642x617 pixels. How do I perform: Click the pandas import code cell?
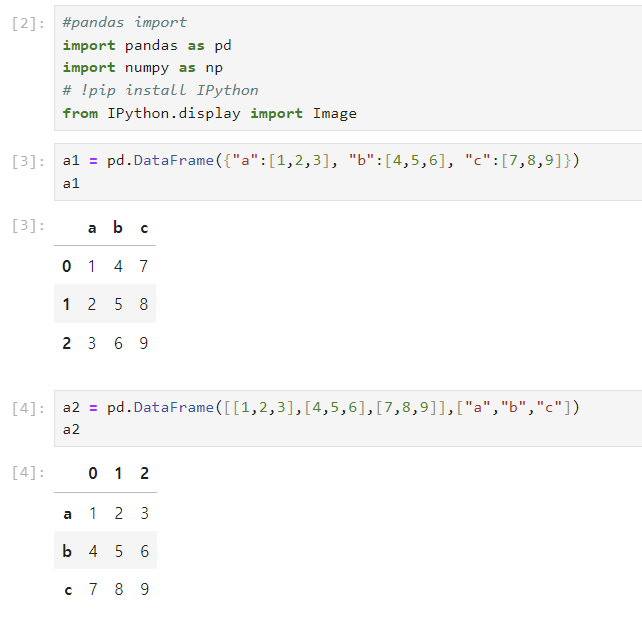point(348,68)
